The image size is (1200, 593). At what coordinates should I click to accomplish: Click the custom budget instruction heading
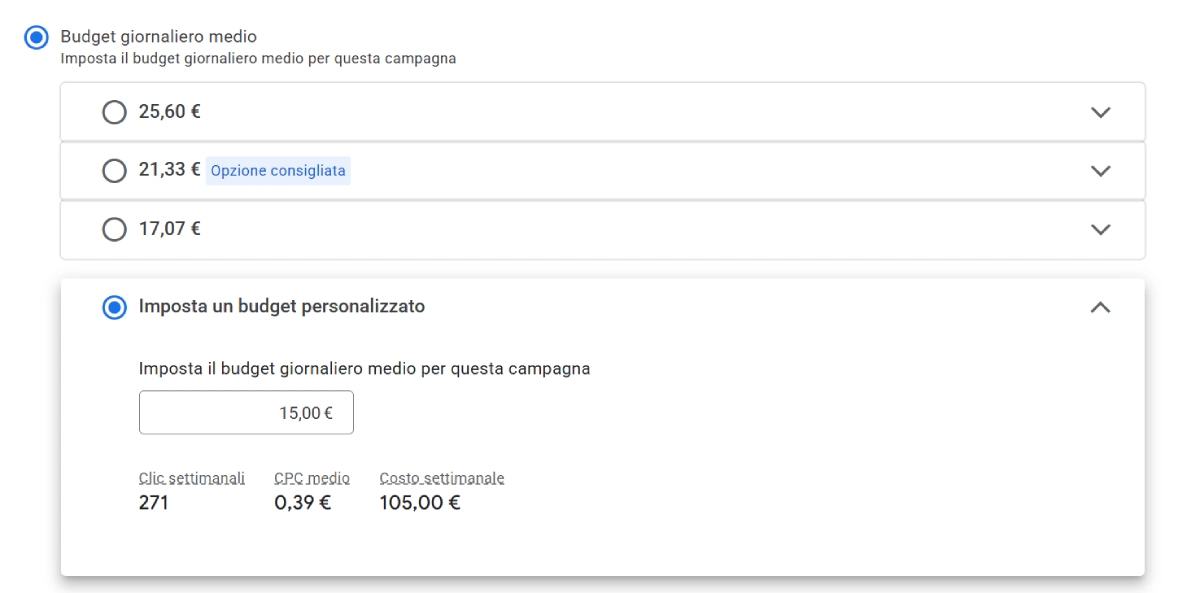point(364,368)
